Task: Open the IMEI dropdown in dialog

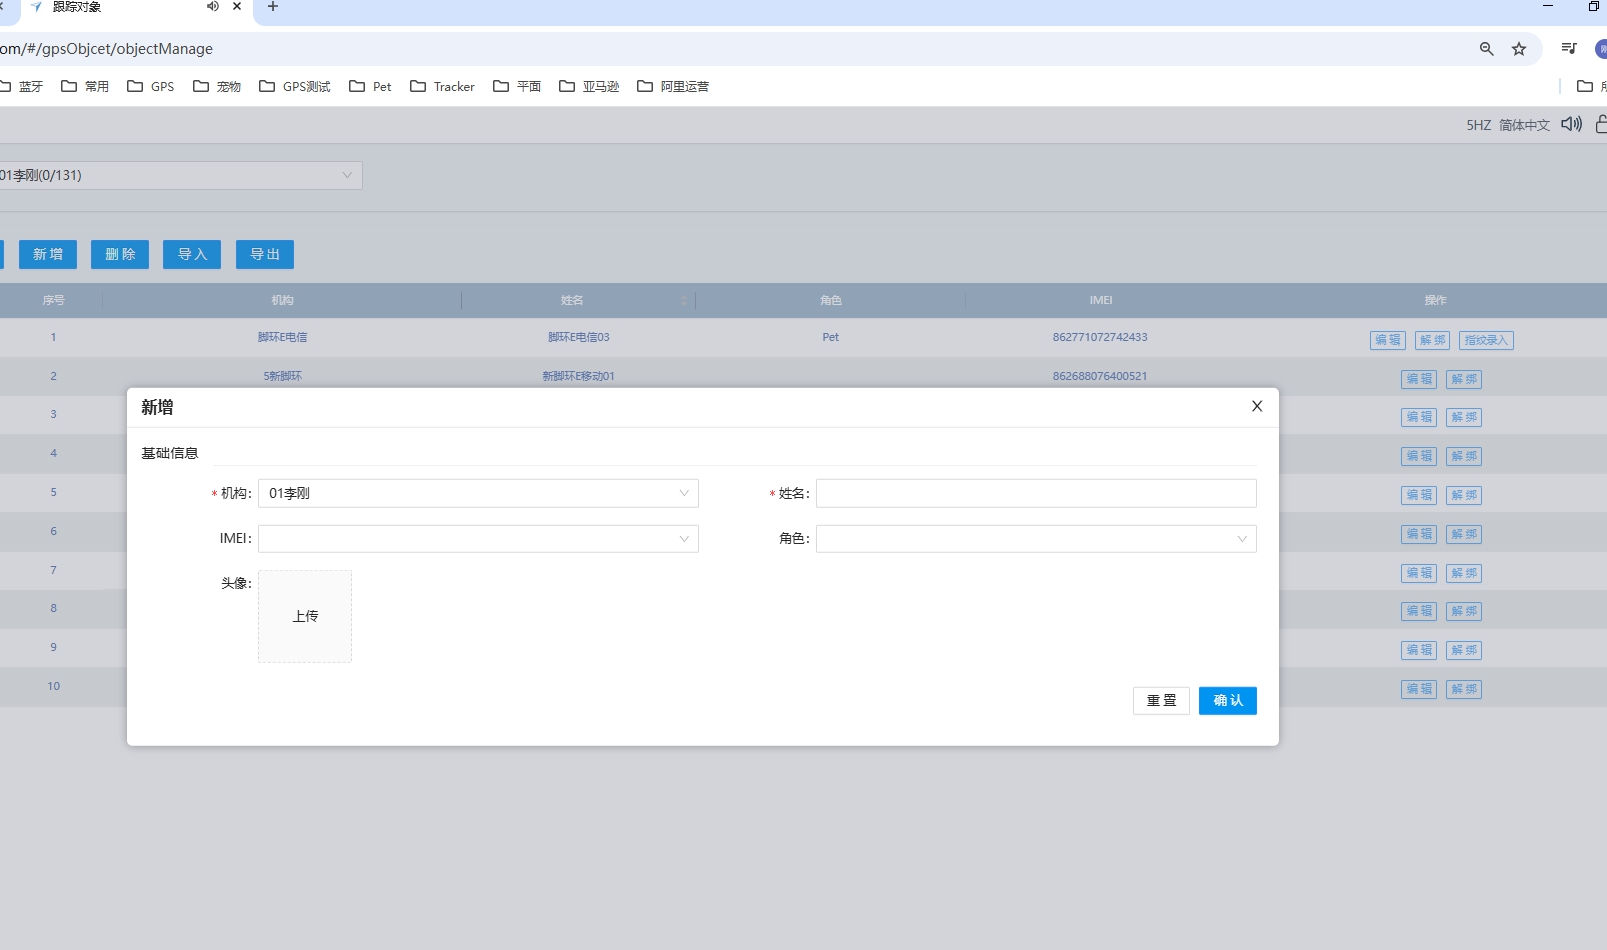Action: pyautogui.click(x=478, y=539)
